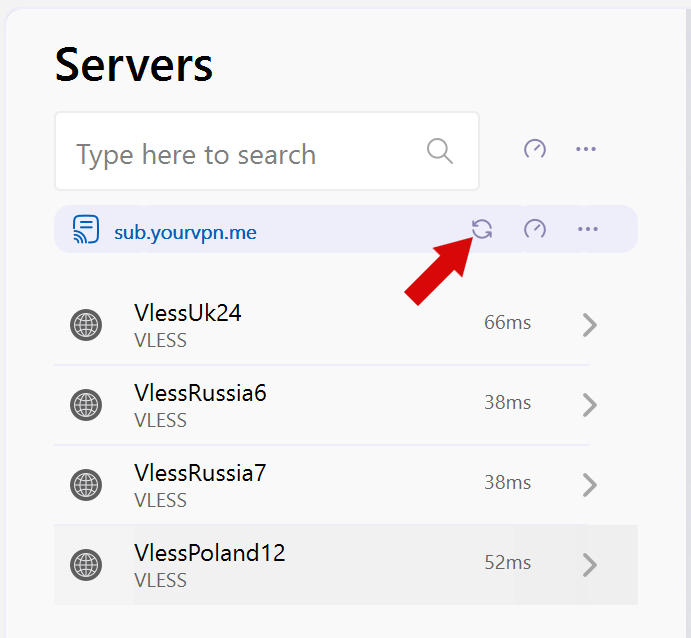
Task: Click the globe icon for VlessRussia6
Action: (86, 405)
